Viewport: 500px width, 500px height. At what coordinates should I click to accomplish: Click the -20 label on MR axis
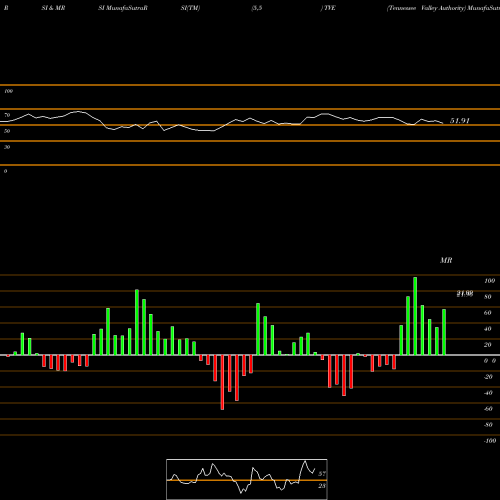tap(488, 377)
